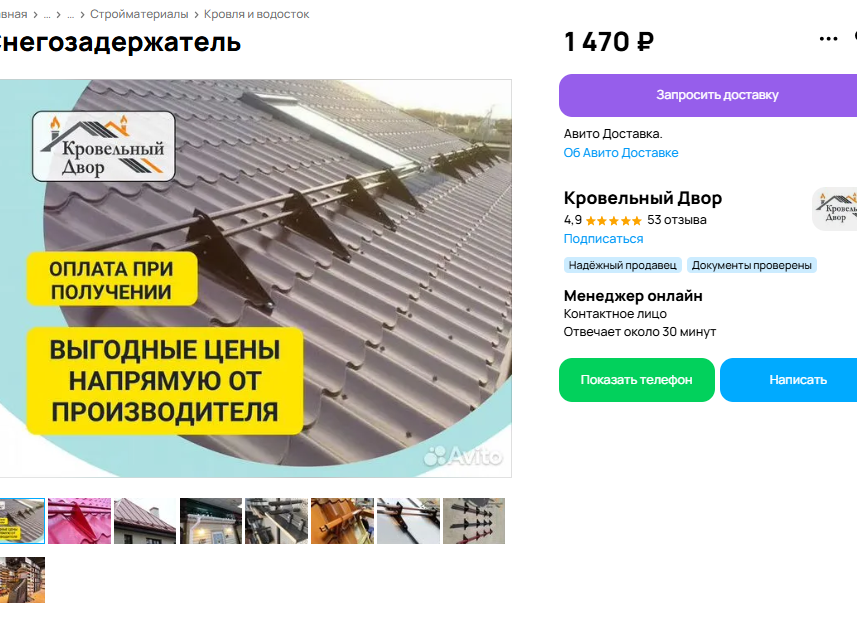Open the three-dots more options menu

828,39
